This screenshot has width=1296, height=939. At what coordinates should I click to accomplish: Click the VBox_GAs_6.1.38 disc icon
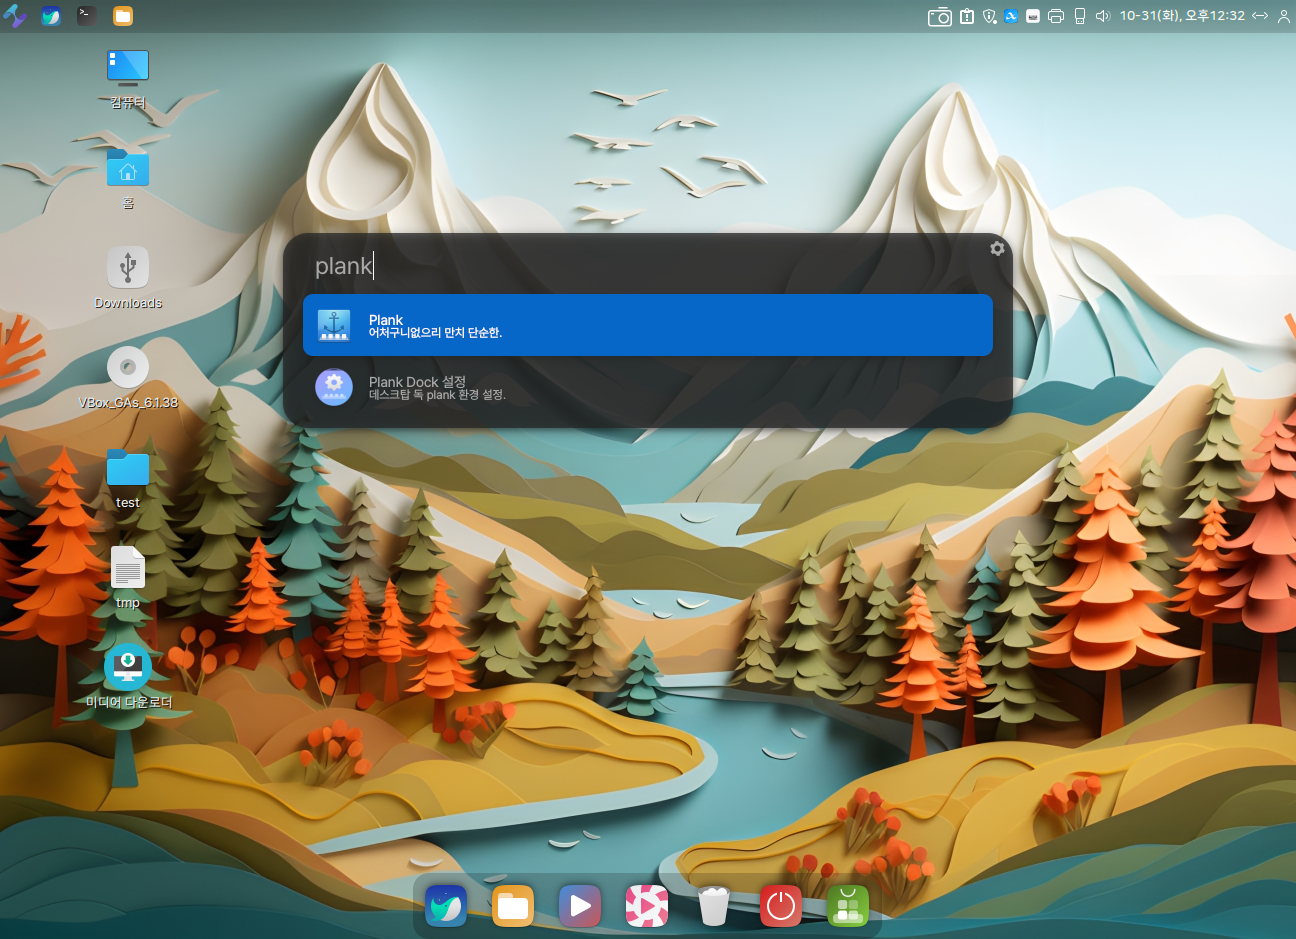click(x=128, y=368)
